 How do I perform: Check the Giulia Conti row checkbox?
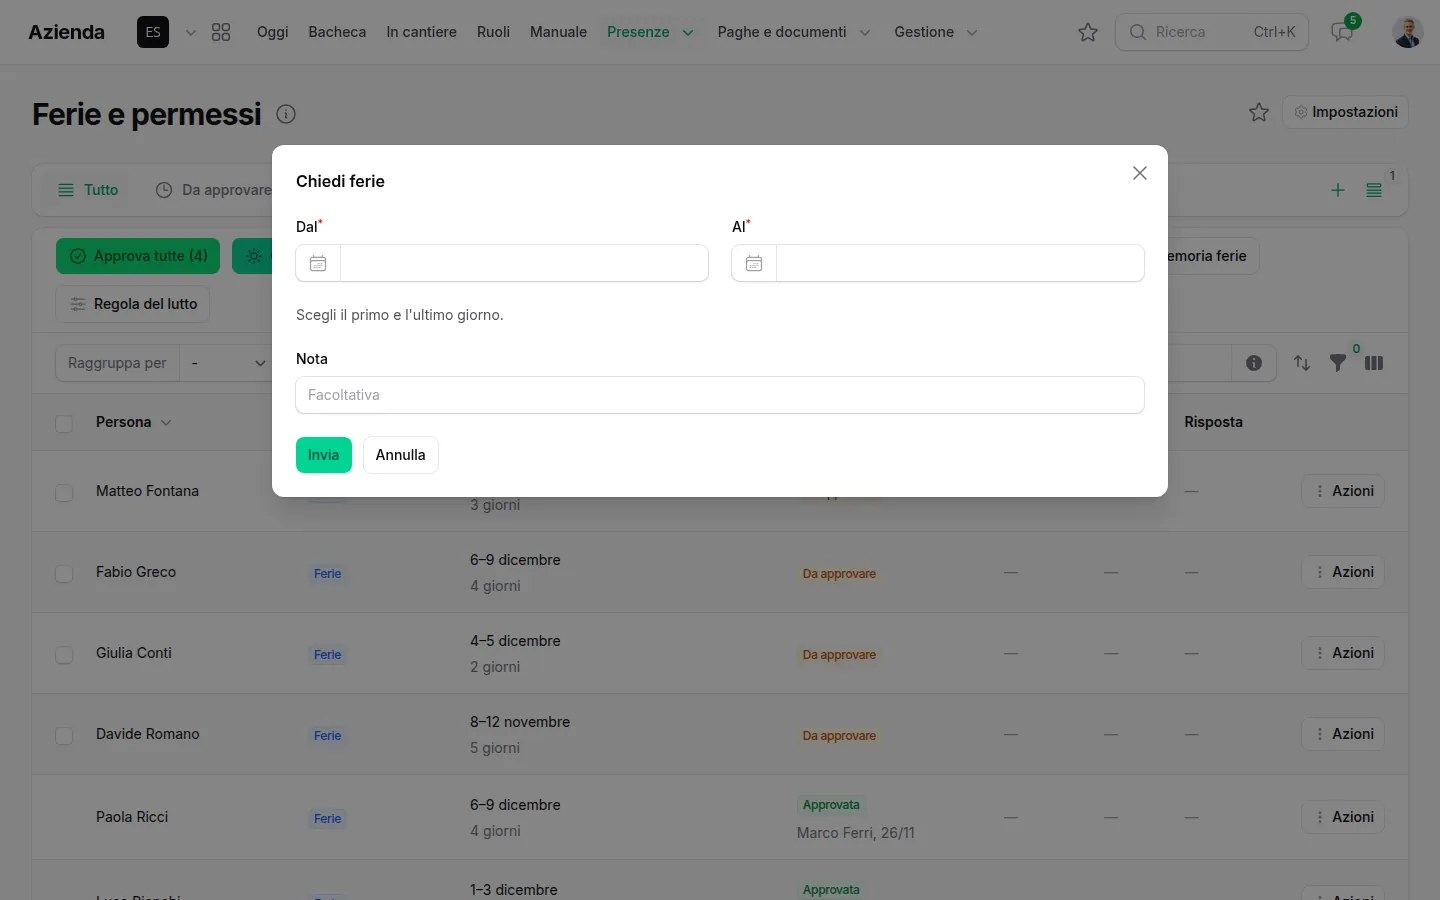click(64, 654)
